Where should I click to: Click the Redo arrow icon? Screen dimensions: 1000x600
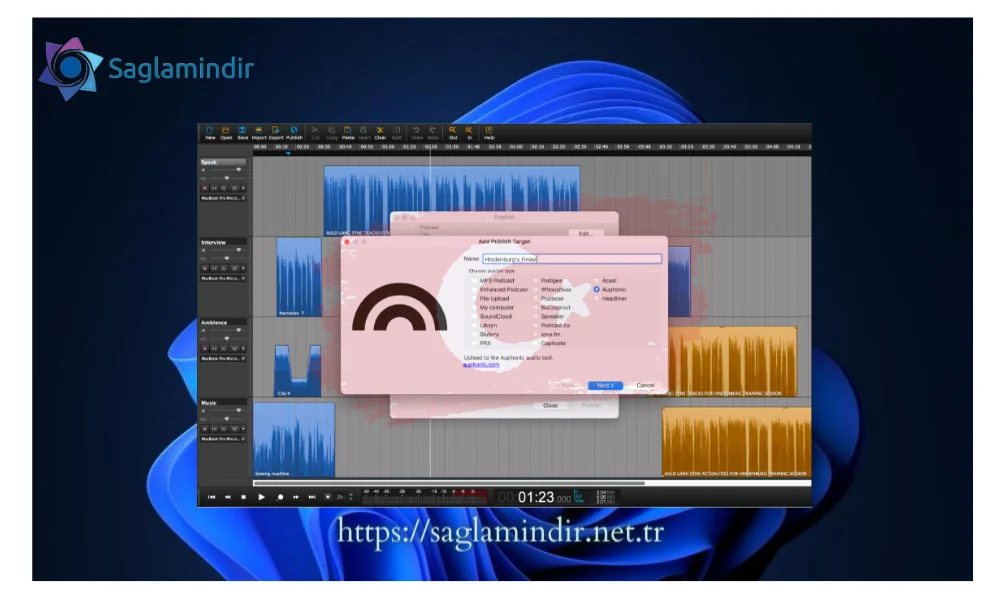(x=433, y=133)
